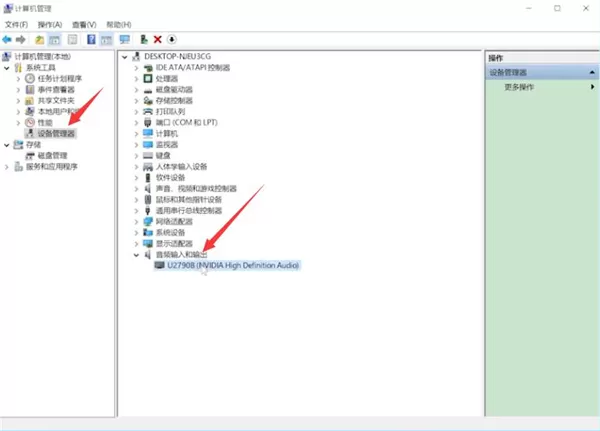
Task: Select the 通用串行总线控制器 label
Action: pos(189,211)
